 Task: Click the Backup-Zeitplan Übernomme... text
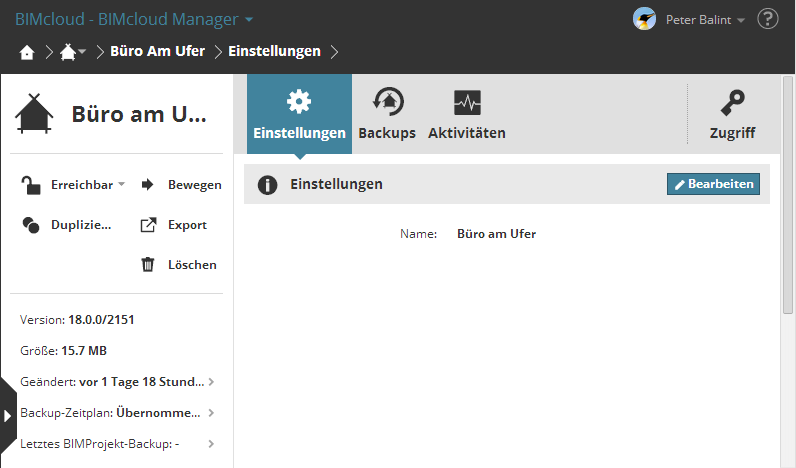(x=110, y=413)
